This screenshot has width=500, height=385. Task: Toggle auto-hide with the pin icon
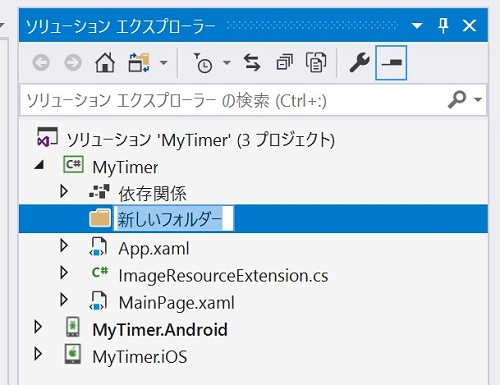(x=443, y=25)
